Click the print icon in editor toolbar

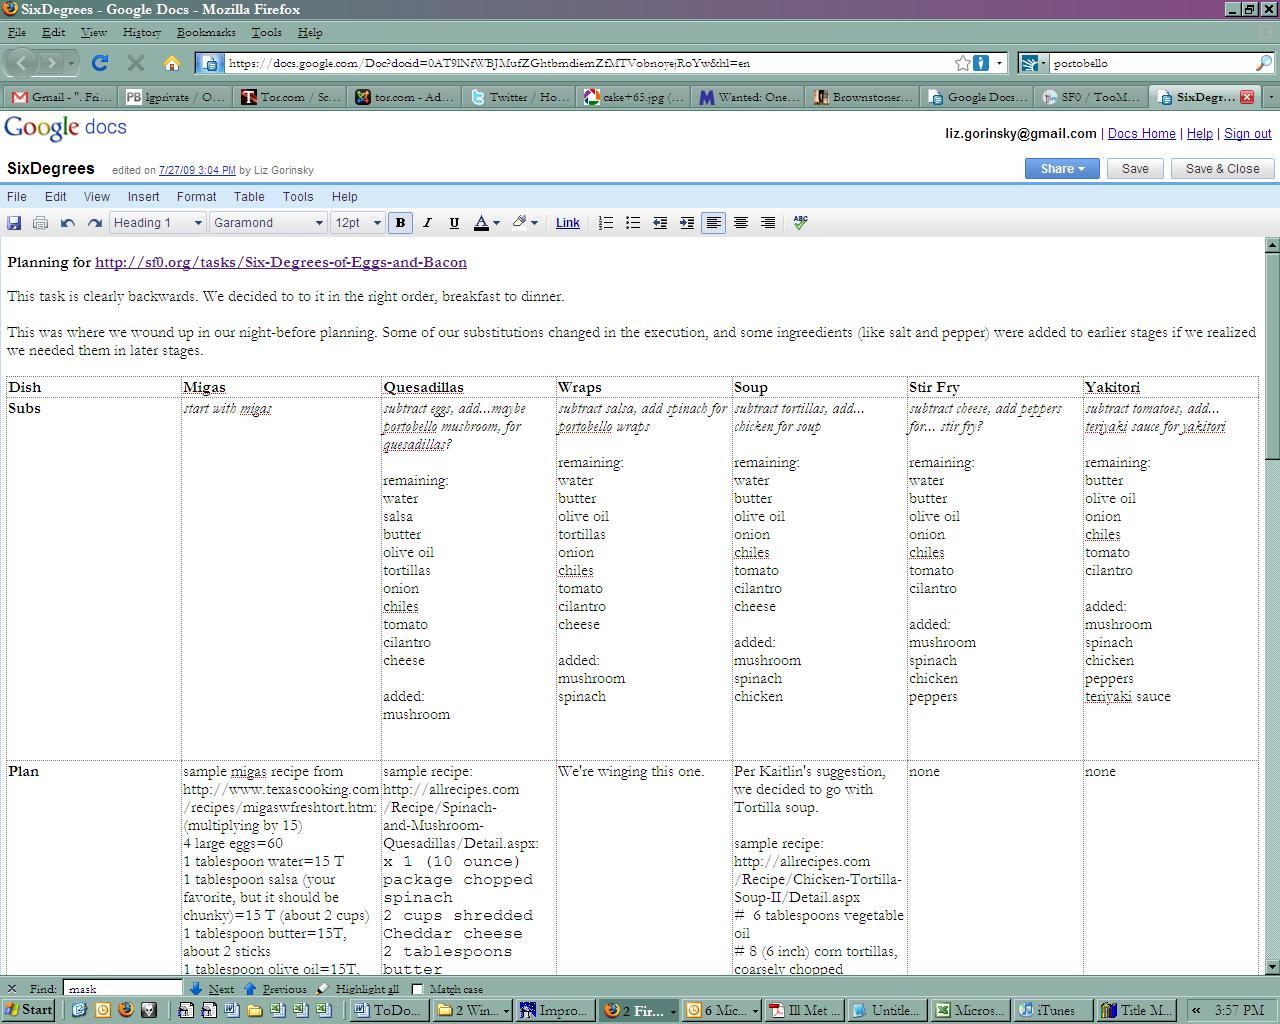pyautogui.click(x=40, y=223)
